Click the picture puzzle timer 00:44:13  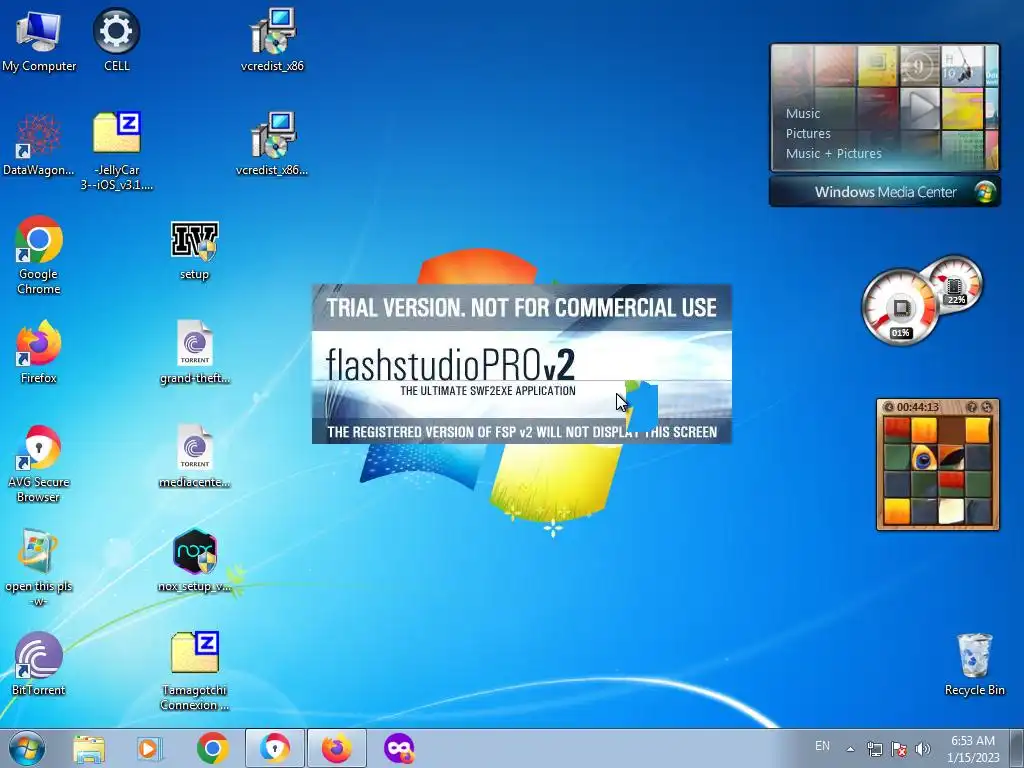pos(918,407)
